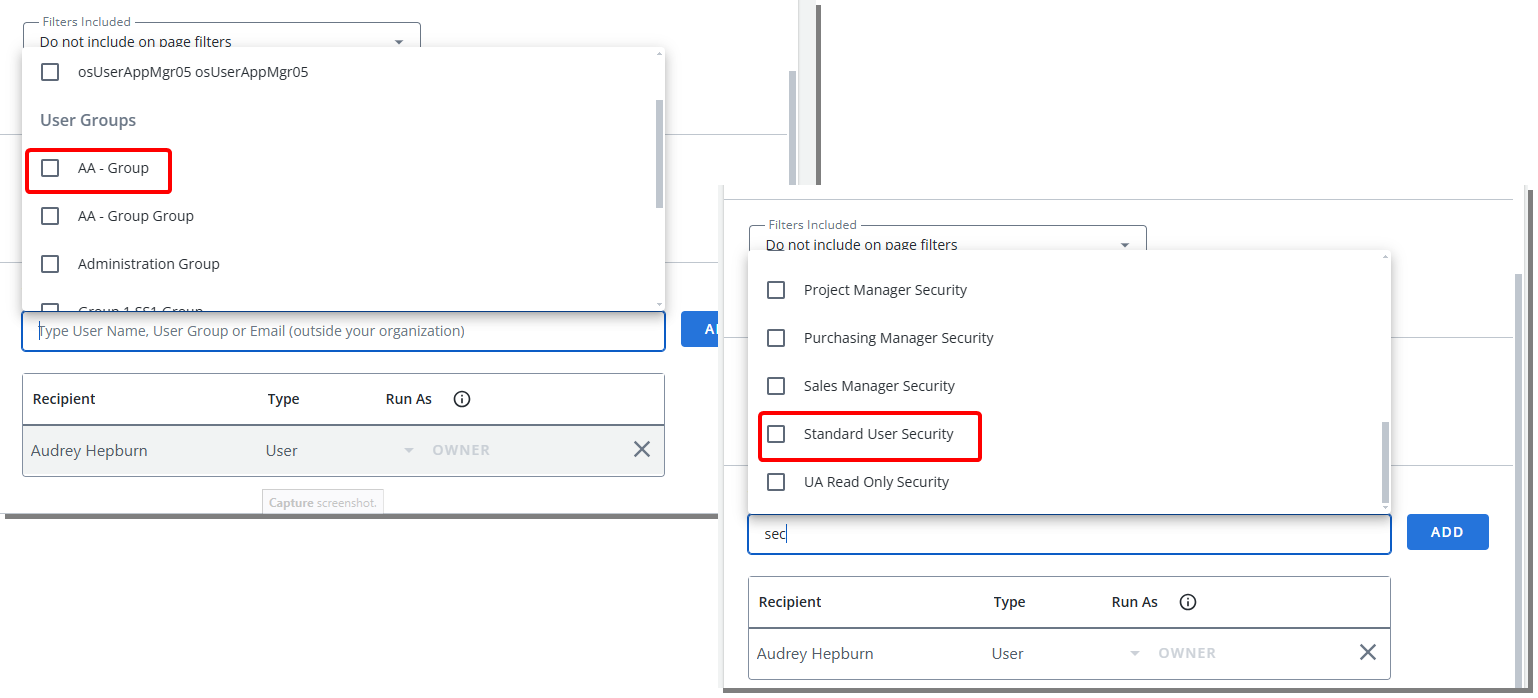Click the X to remove Audrey Hepburn on left
Image resolution: width=1538 pixels, height=698 pixels.
(x=642, y=449)
